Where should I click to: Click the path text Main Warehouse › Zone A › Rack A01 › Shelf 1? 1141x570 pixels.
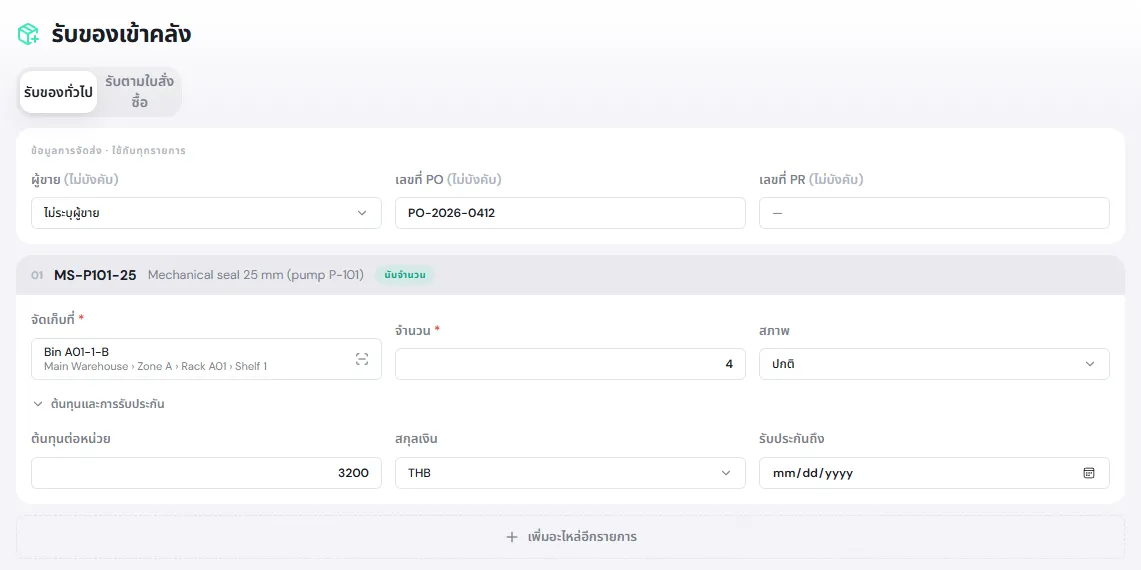pos(155,367)
